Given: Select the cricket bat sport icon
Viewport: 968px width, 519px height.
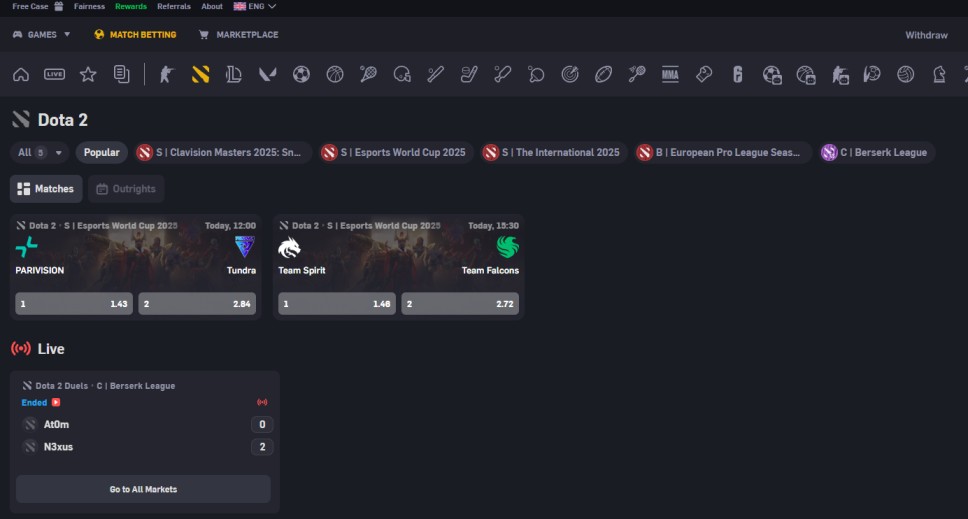Looking at the screenshot, I should 503,75.
